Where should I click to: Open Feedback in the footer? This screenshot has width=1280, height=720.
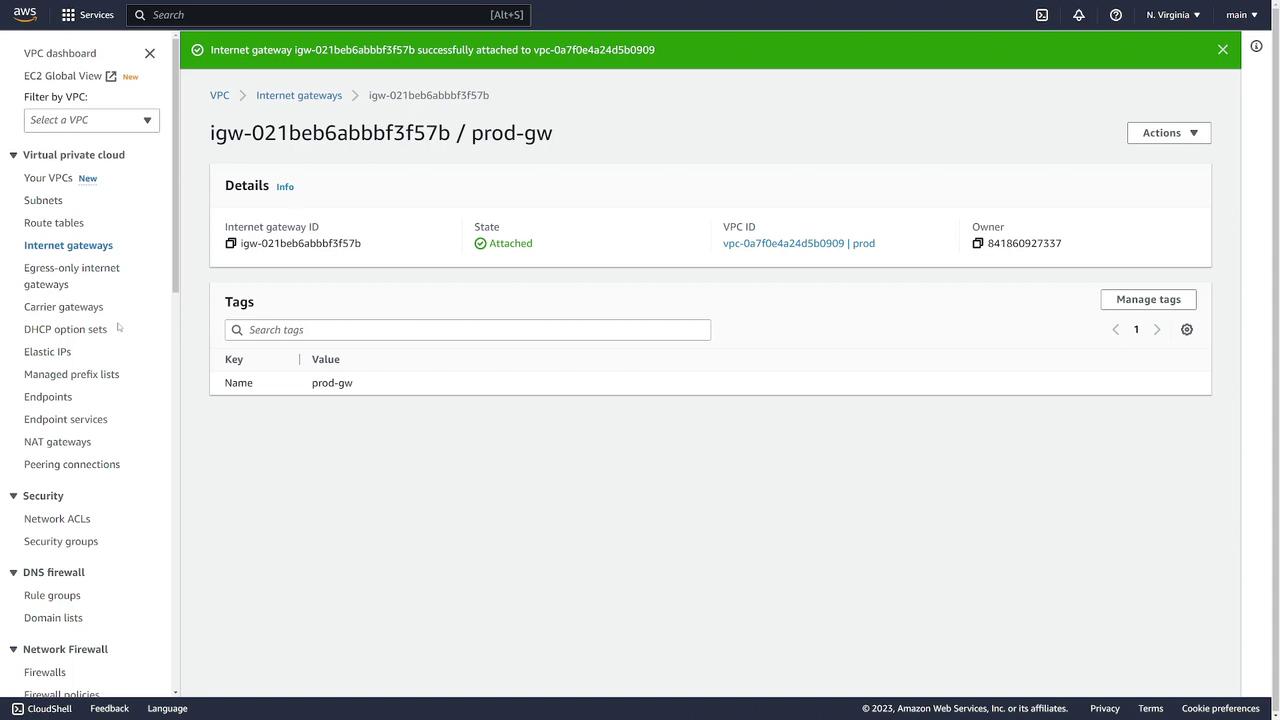(109, 708)
